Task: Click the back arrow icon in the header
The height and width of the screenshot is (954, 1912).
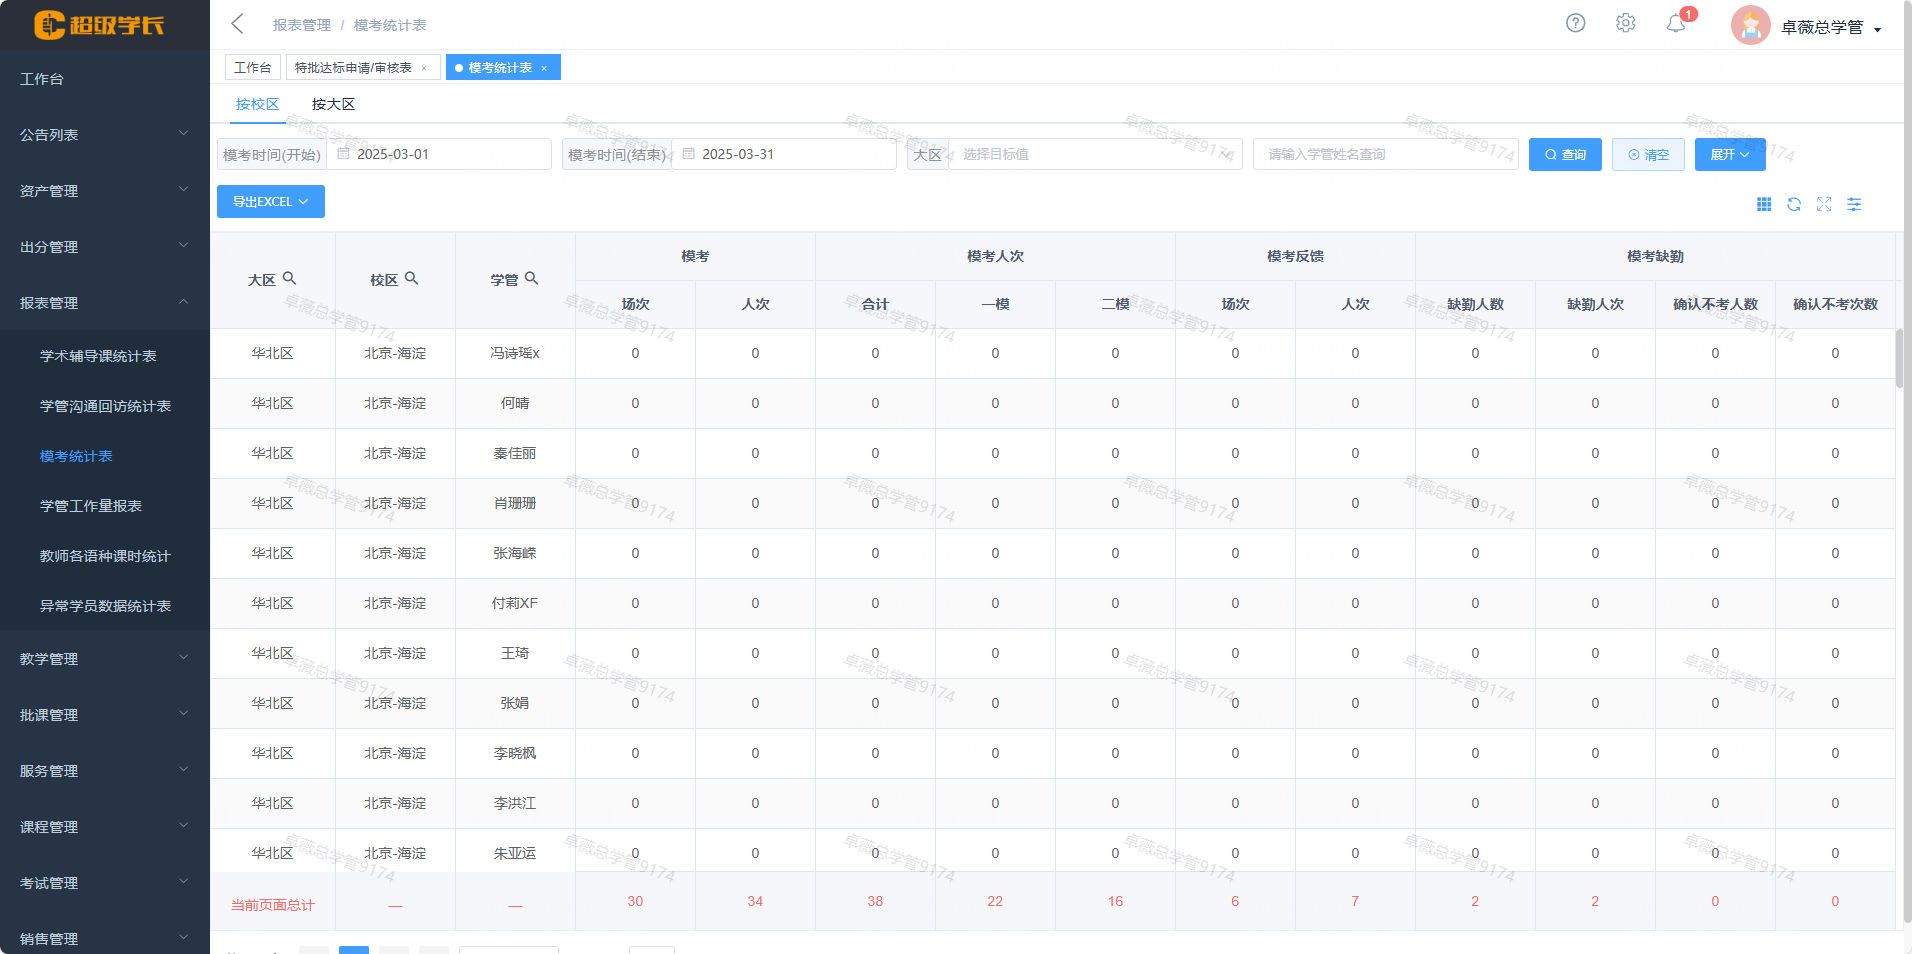Action: [x=237, y=24]
